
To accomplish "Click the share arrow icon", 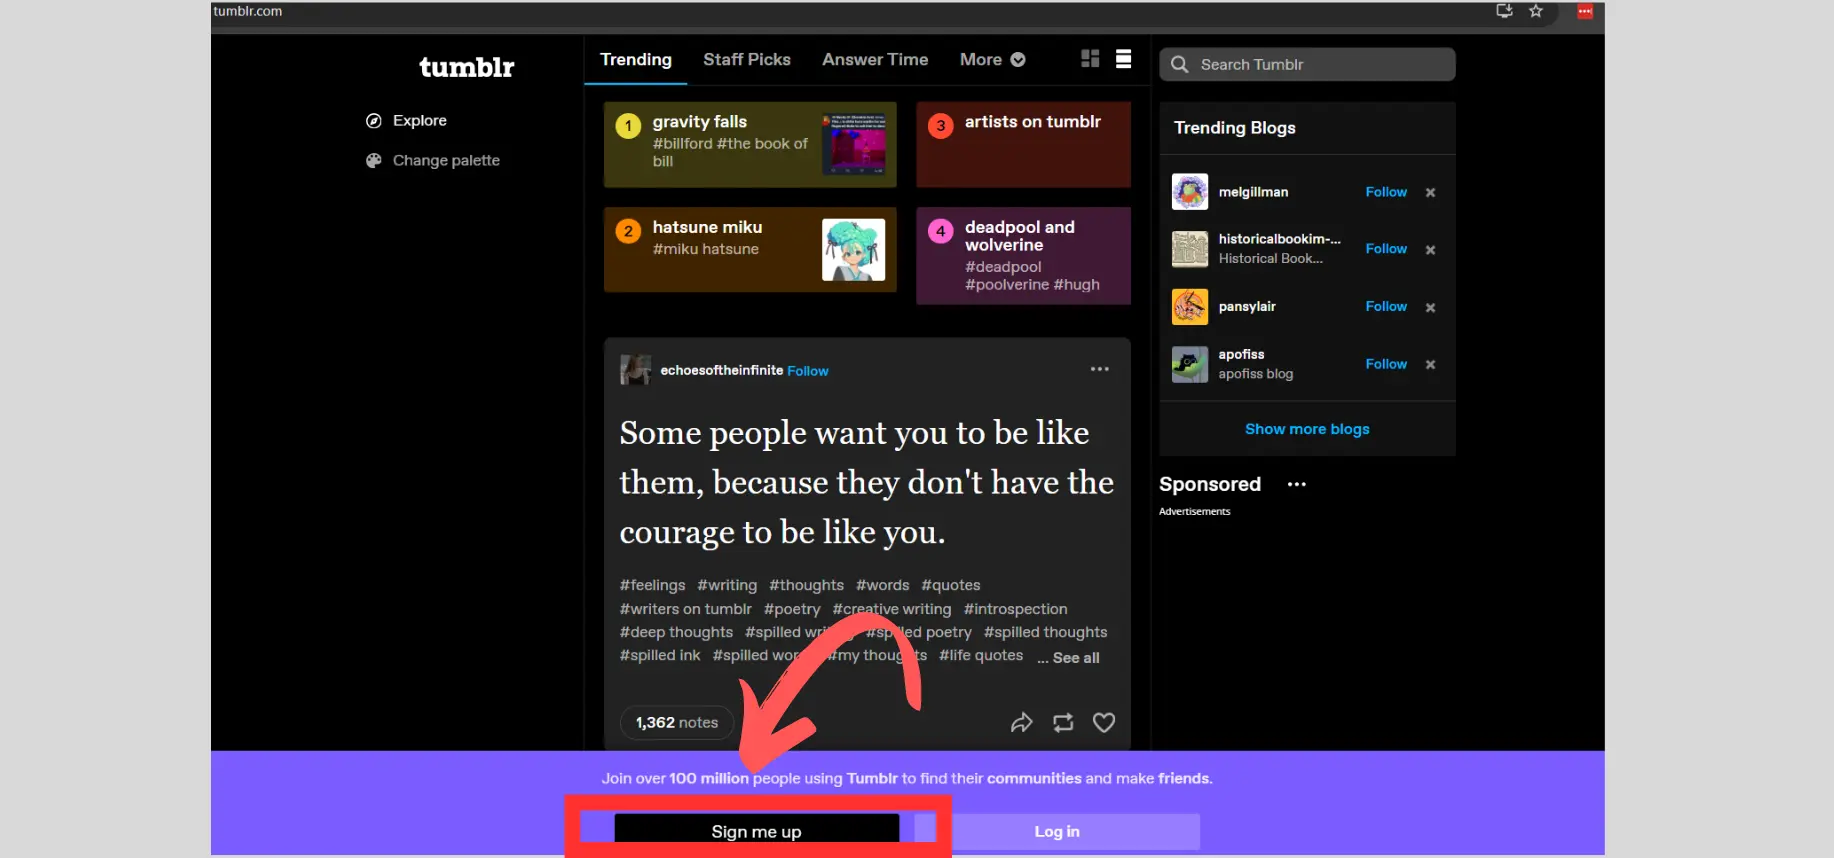I will coord(1021,722).
